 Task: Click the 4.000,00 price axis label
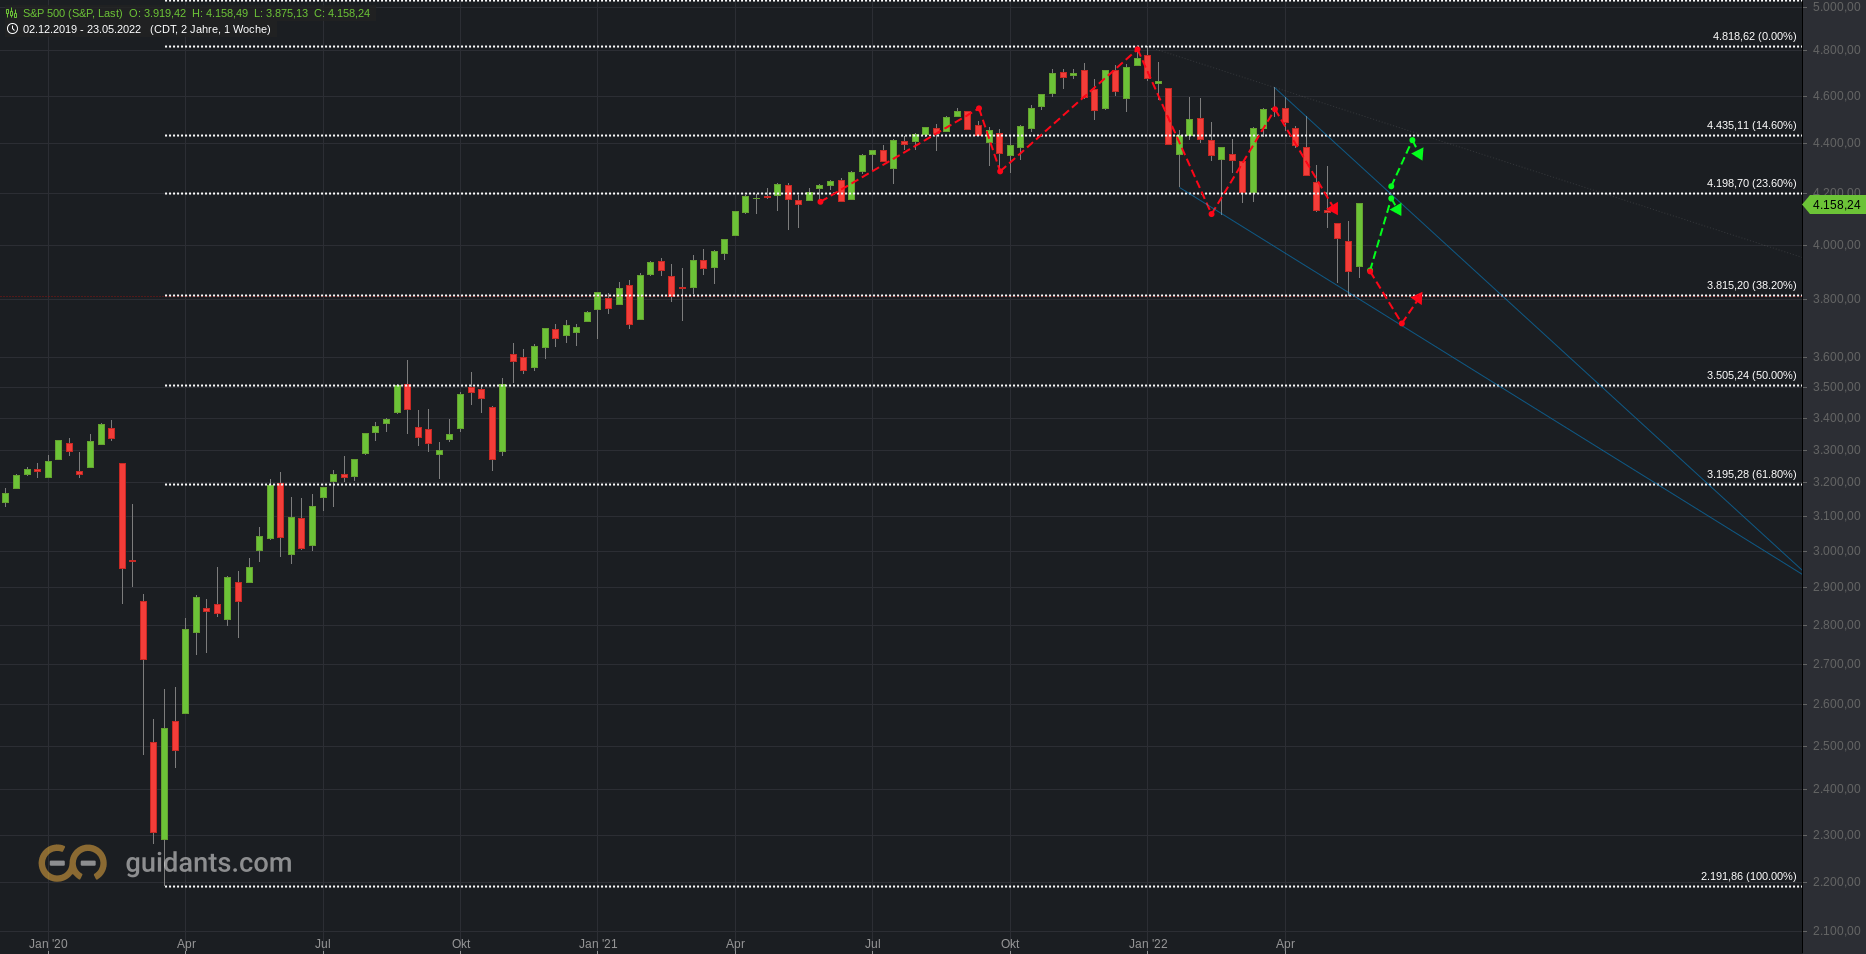pyautogui.click(x=1836, y=245)
